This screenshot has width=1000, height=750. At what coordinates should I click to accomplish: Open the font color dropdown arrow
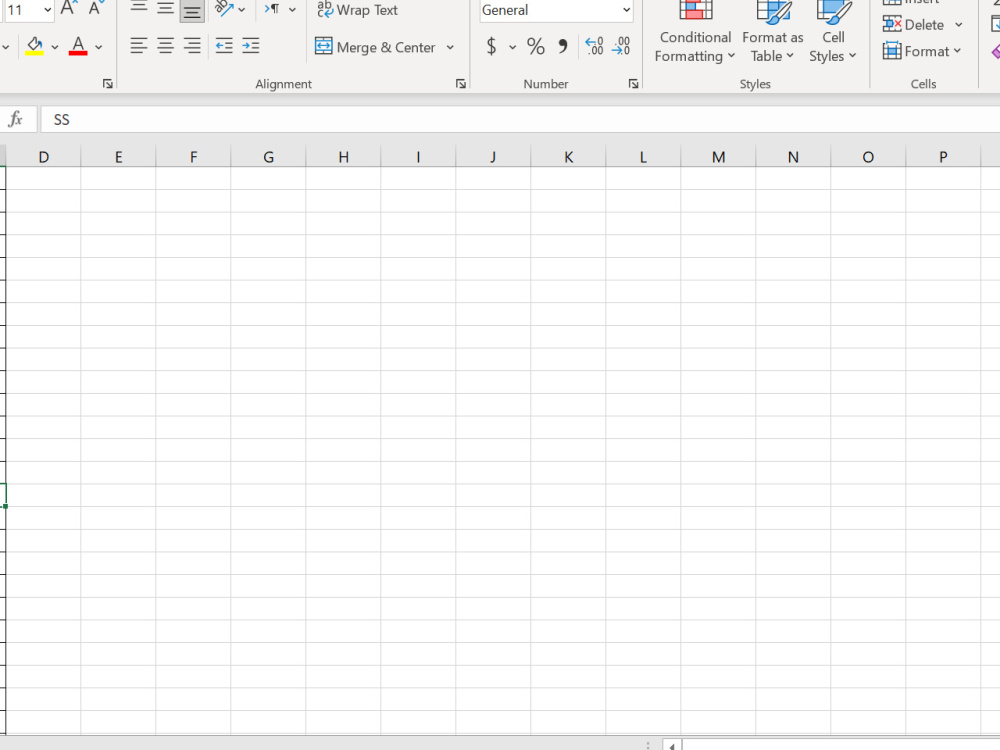tap(98, 47)
